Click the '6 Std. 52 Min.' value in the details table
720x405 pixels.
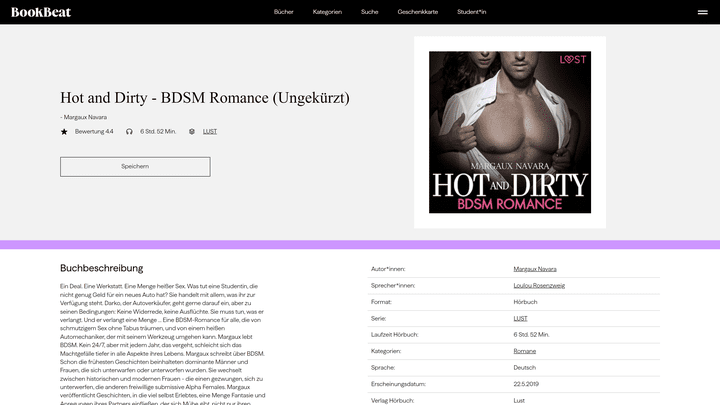tap(531, 335)
